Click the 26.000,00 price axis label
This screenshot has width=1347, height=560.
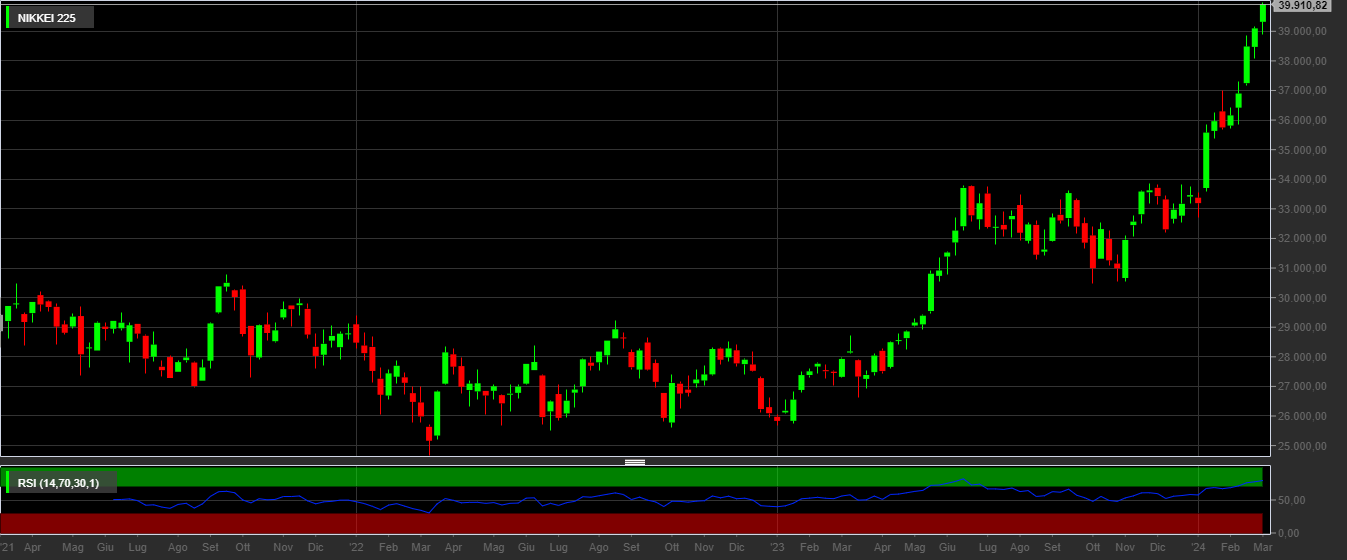(1302, 416)
